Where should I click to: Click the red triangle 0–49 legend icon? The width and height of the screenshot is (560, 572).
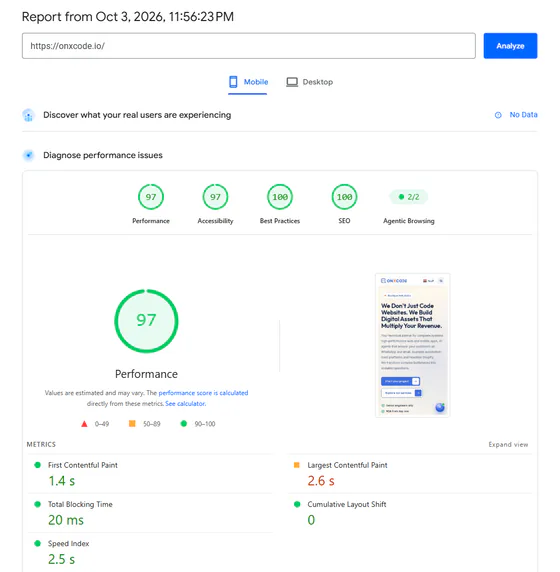(x=84, y=424)
